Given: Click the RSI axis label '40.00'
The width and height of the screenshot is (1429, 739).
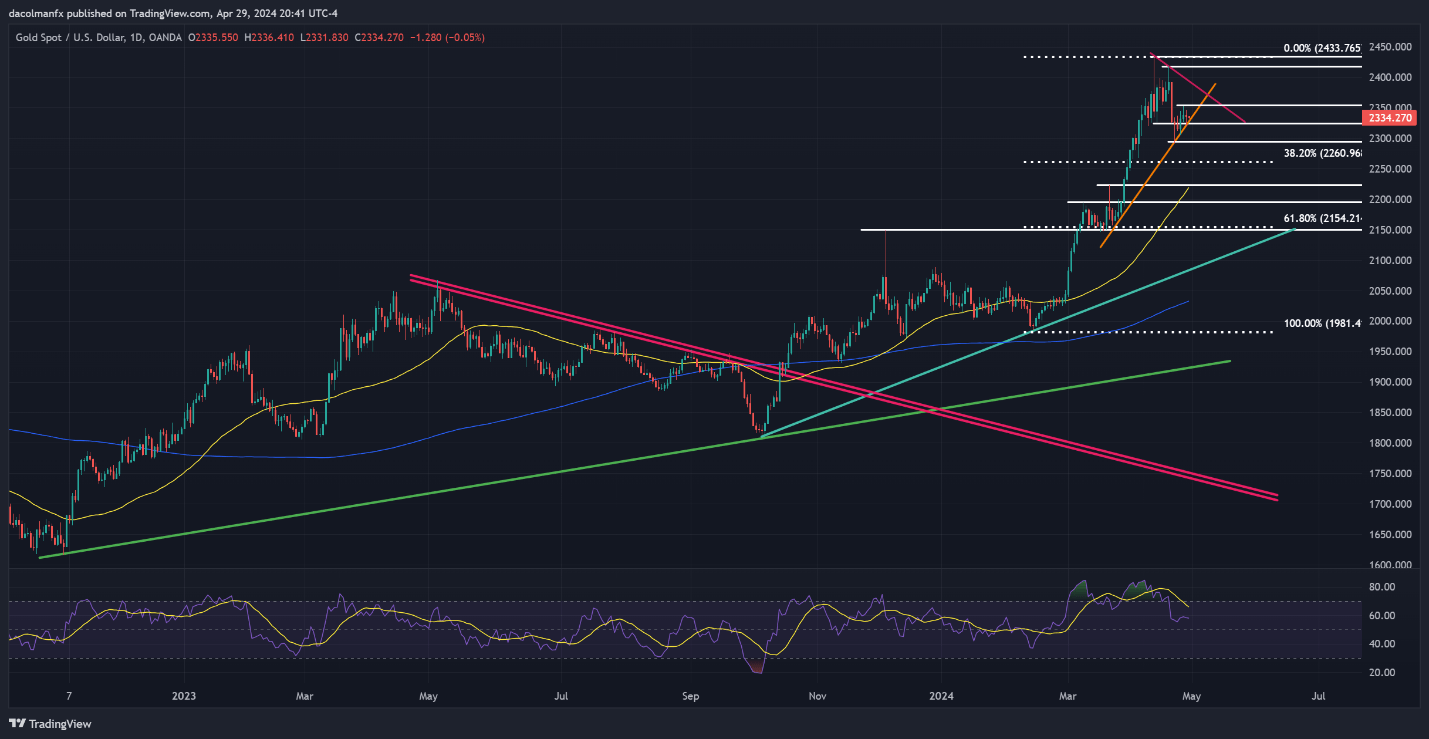Looking at the screenshot, I should tap(1382, 643).
